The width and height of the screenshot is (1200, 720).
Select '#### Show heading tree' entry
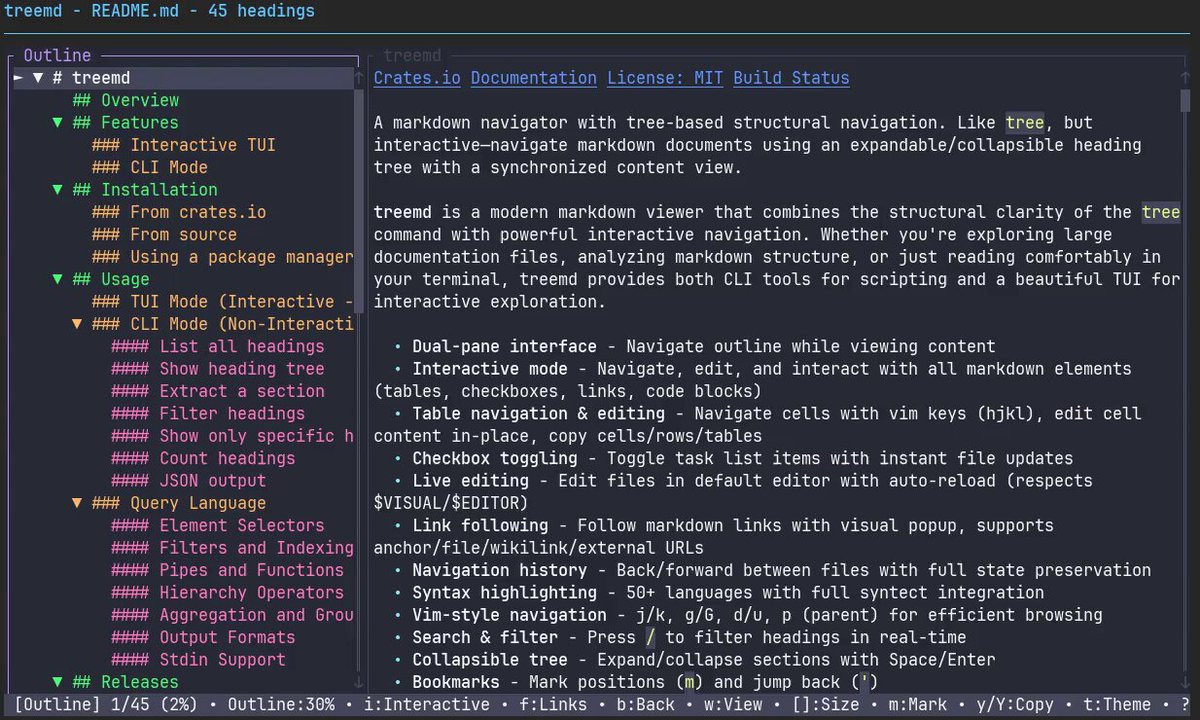click(x=218, y=369)
